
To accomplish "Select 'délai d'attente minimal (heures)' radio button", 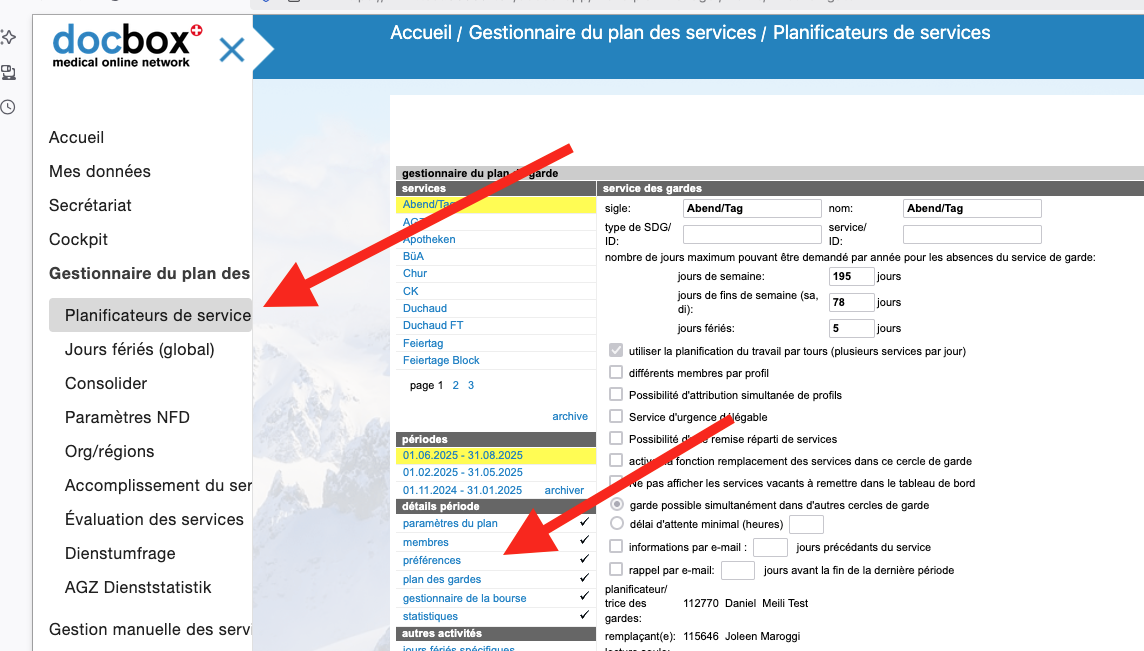I will click(x=617, y=523).
